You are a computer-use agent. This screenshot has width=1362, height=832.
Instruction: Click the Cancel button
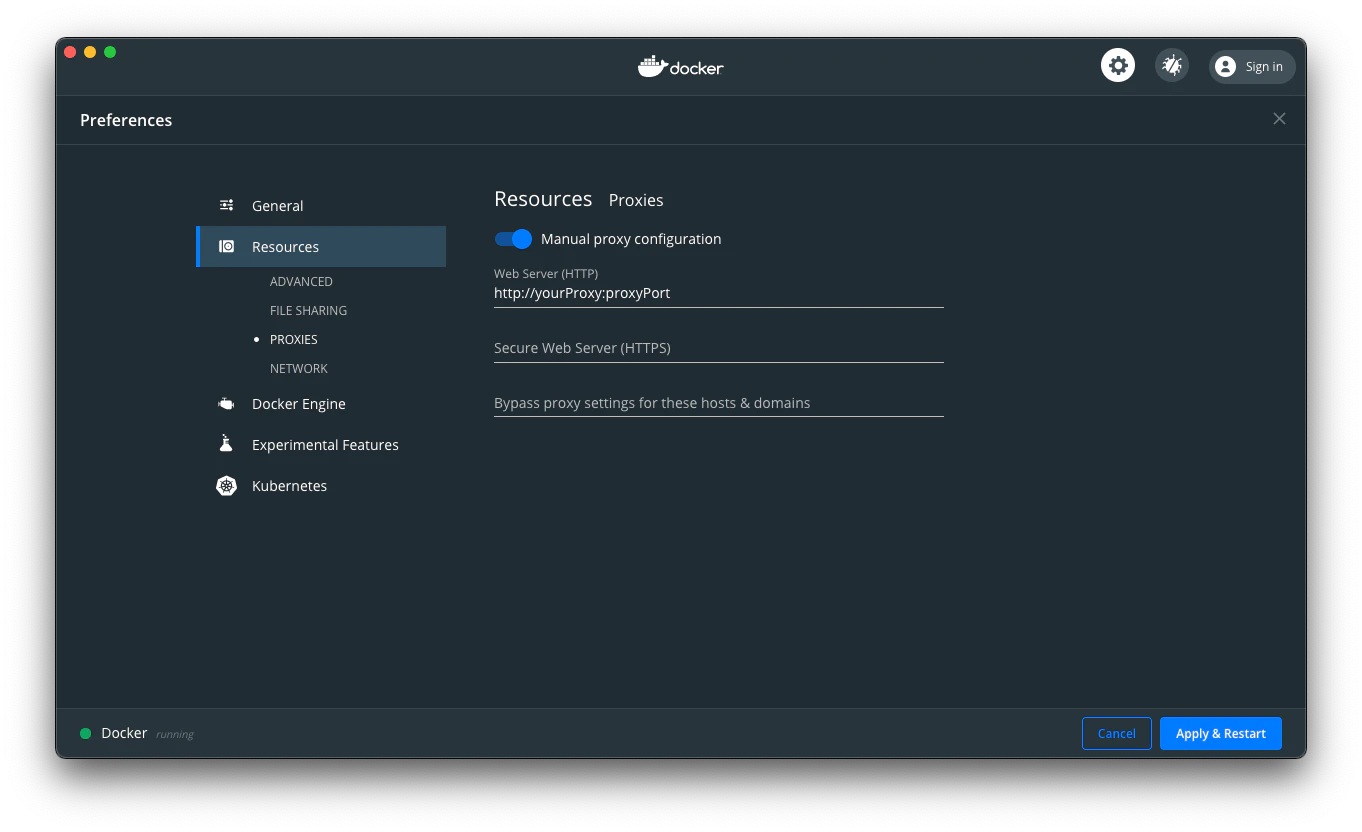pos(1117,733)
